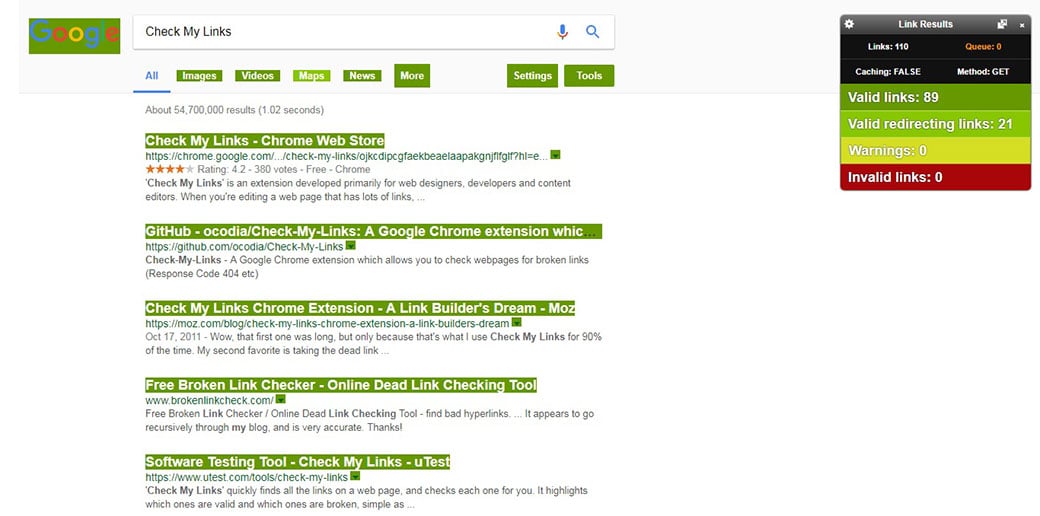Click the Settings button

[x=532, y=76]
